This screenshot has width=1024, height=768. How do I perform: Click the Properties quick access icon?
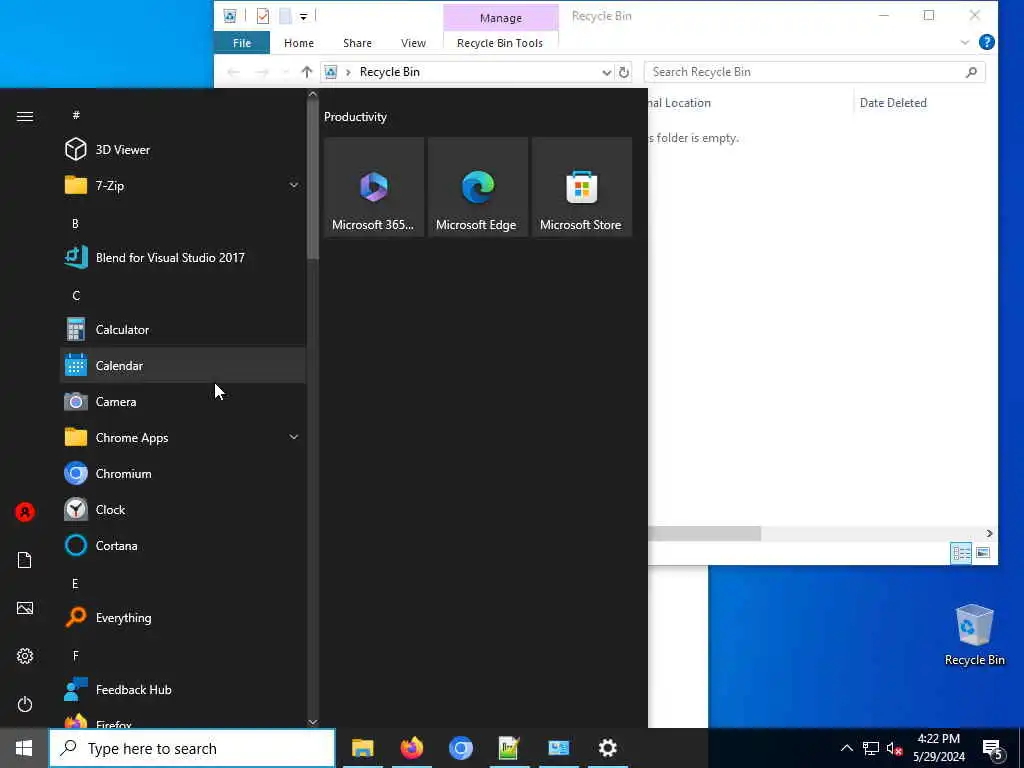pos(263,16)
